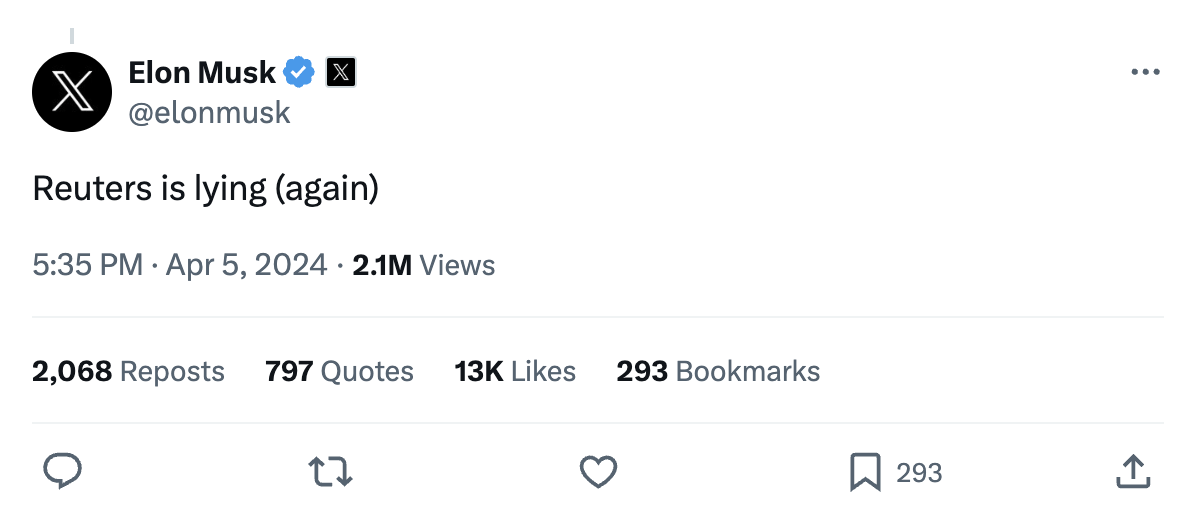Click the 5:35 PM · Apr 5, 2024 timestamp
Screen dimensions: 1196x512
pos(180,265)
